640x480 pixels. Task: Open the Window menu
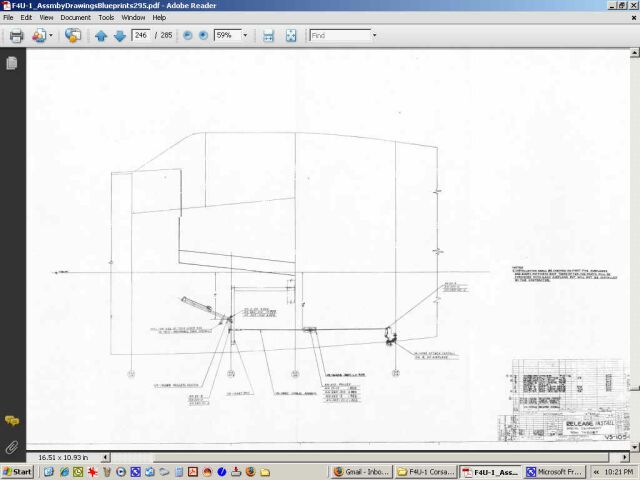133,18
